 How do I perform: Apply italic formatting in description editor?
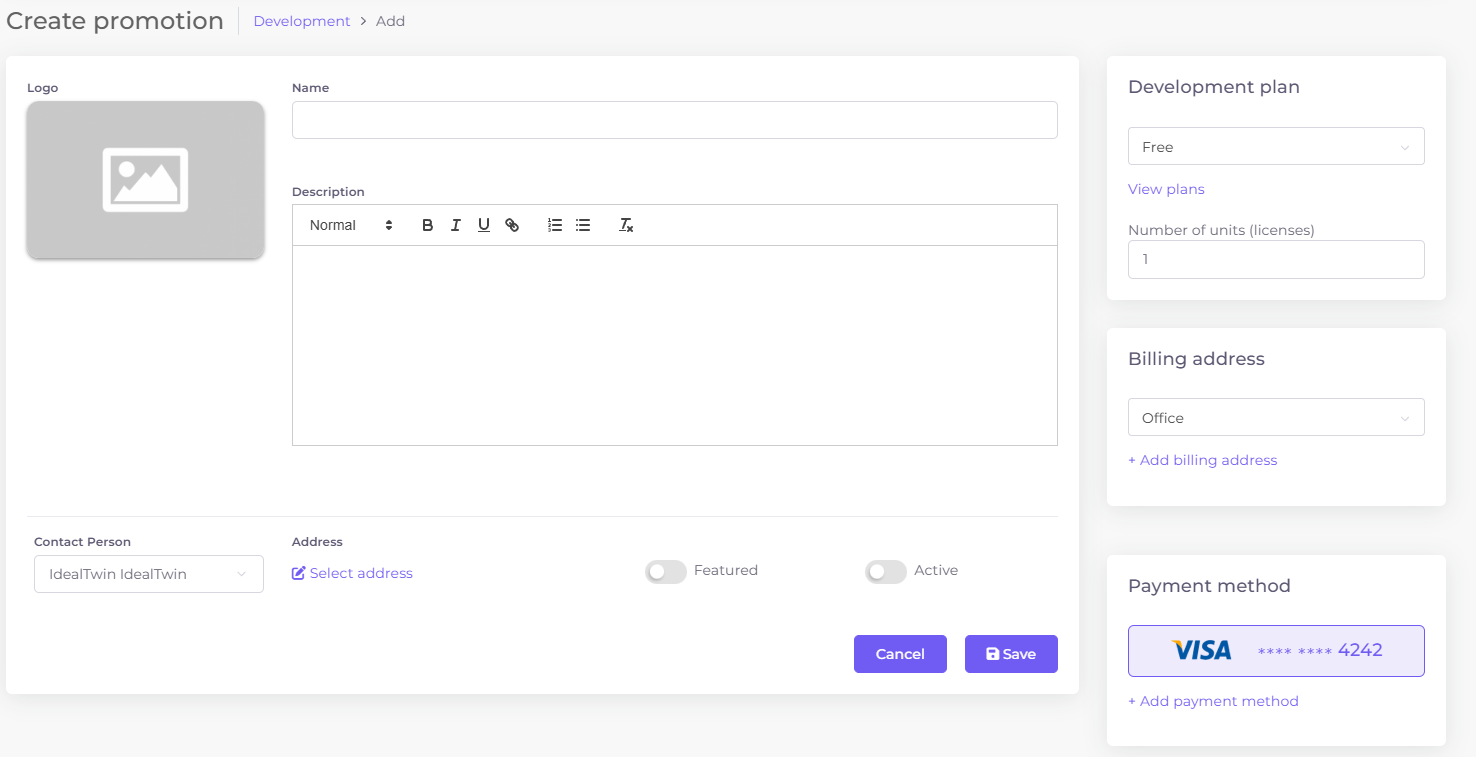[x=455, y=225]
